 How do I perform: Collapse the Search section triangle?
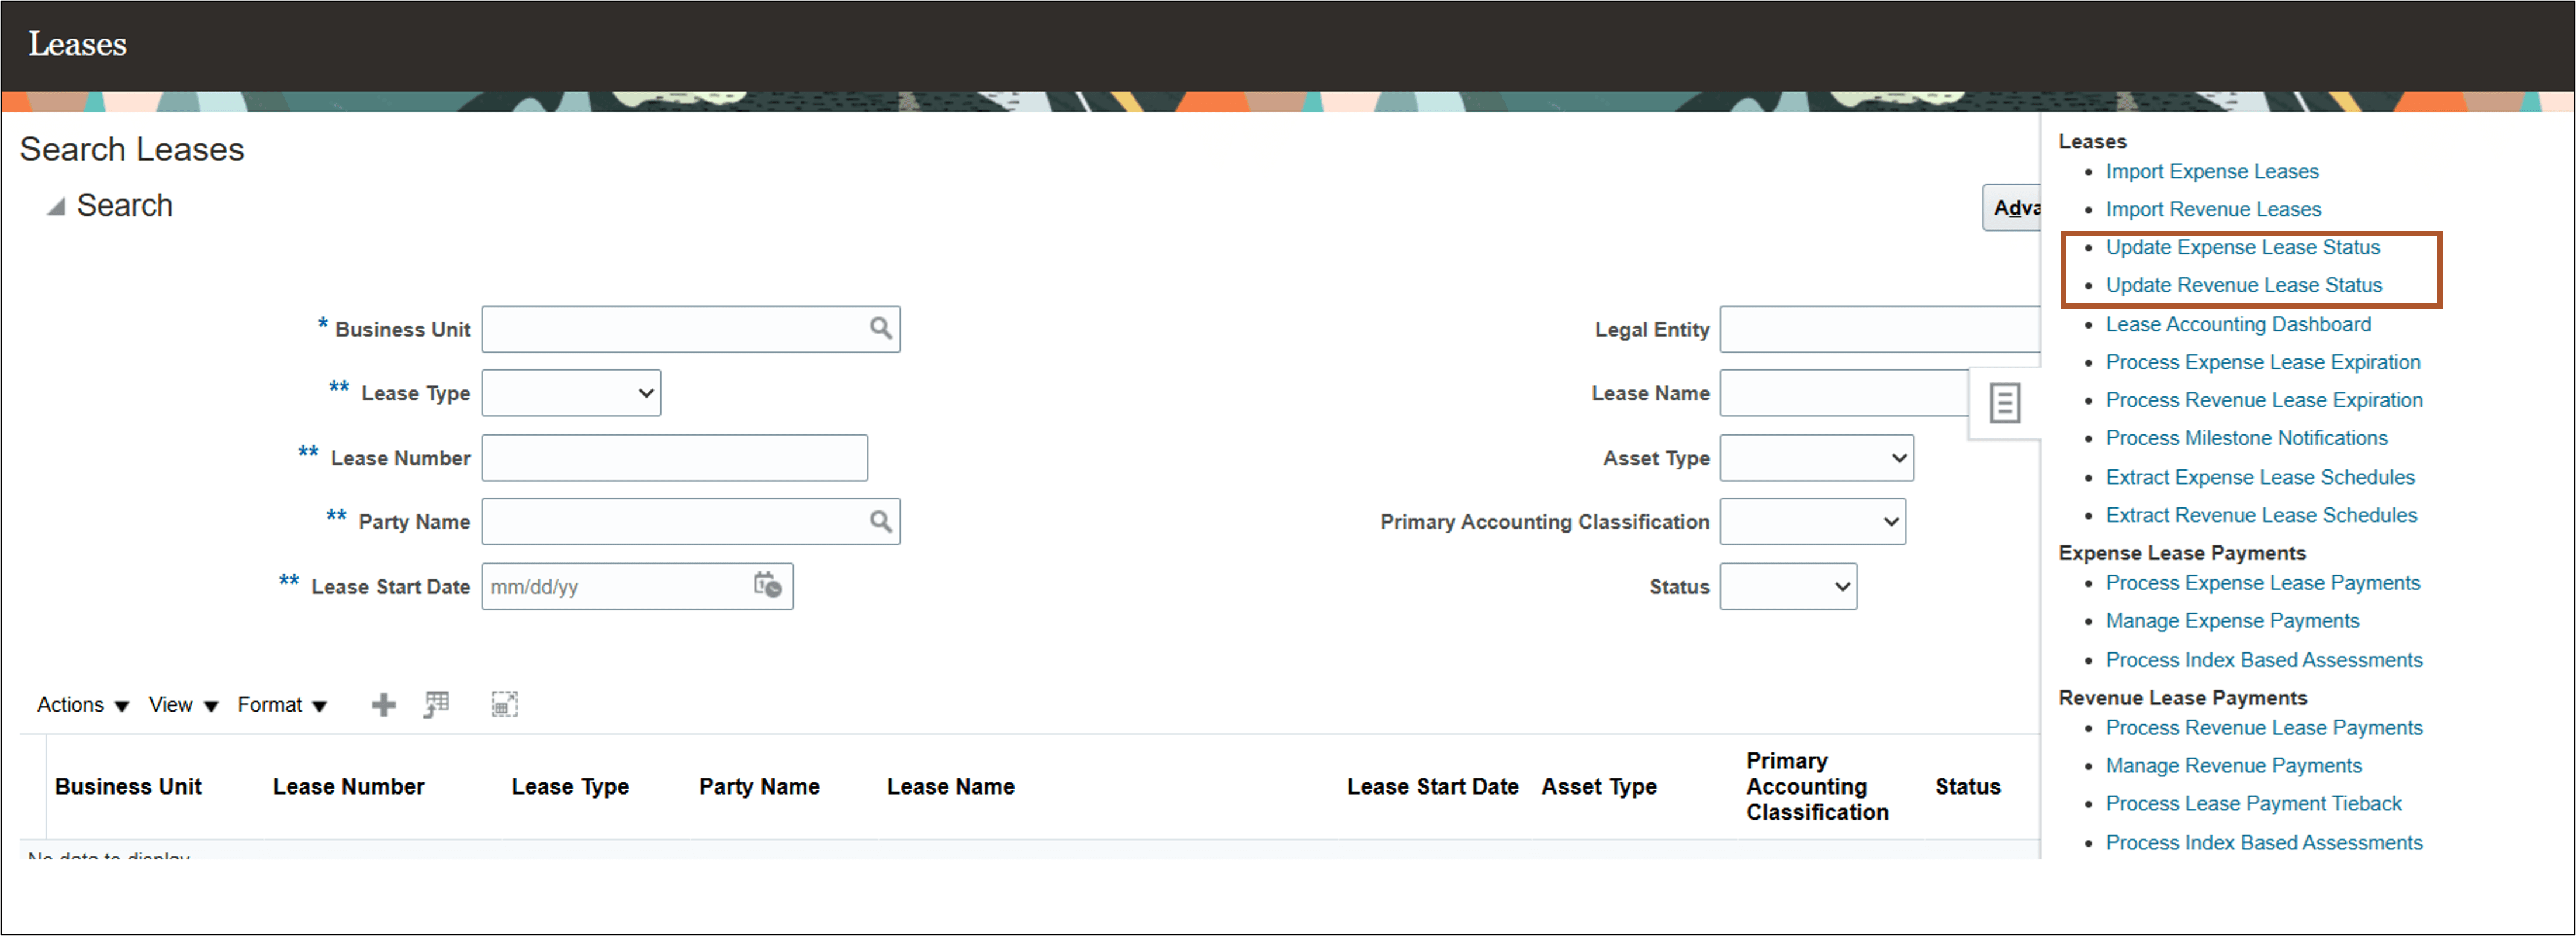point(56,206)
